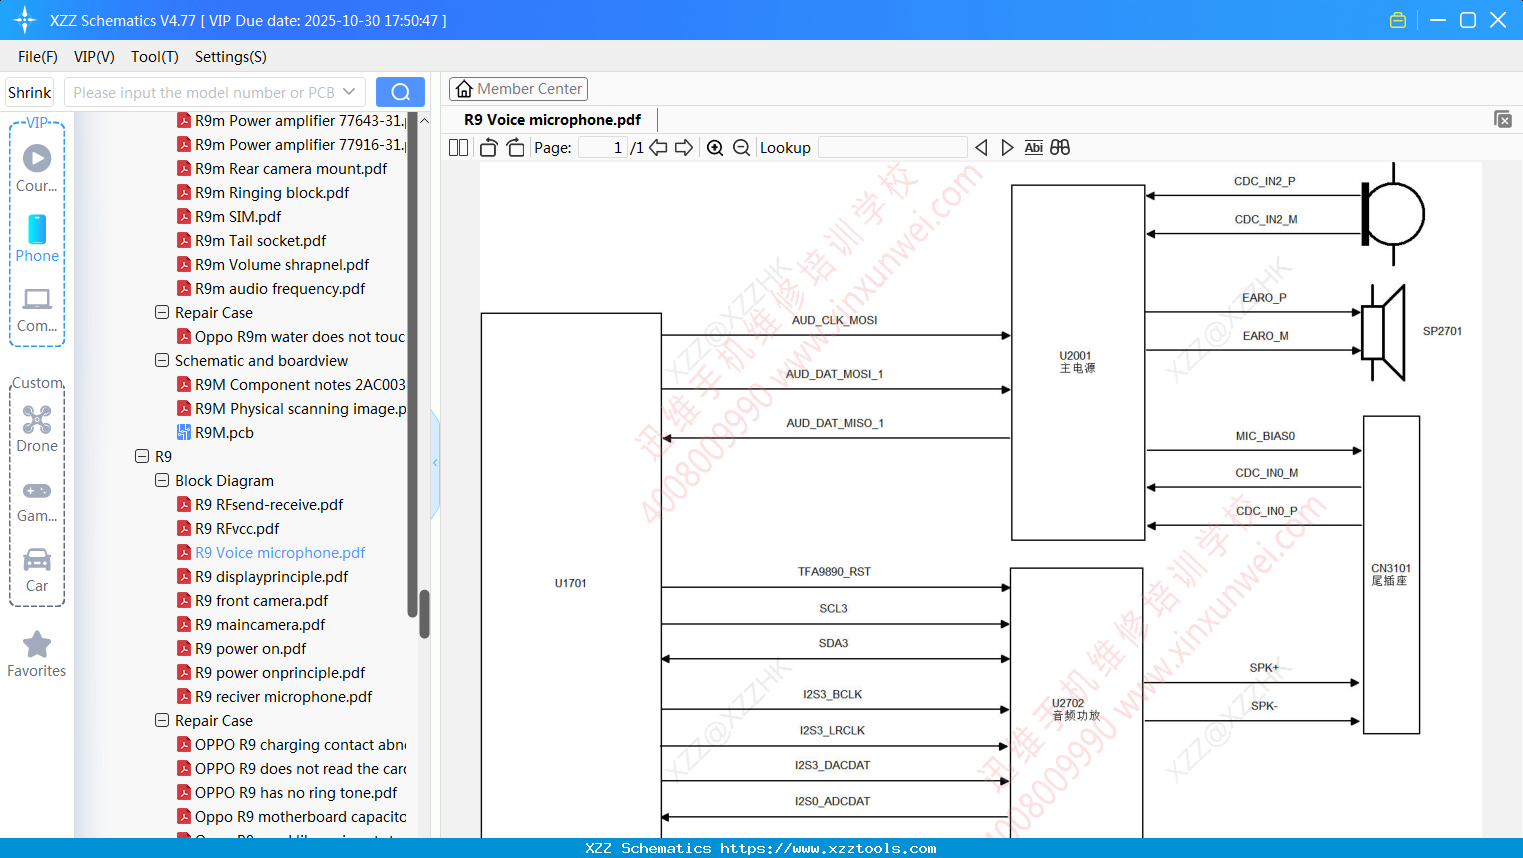Image resolution: width=1523 pixels, height=858 pixels.
Task: Click the Lookup text field
Action: tap(892, 147)
